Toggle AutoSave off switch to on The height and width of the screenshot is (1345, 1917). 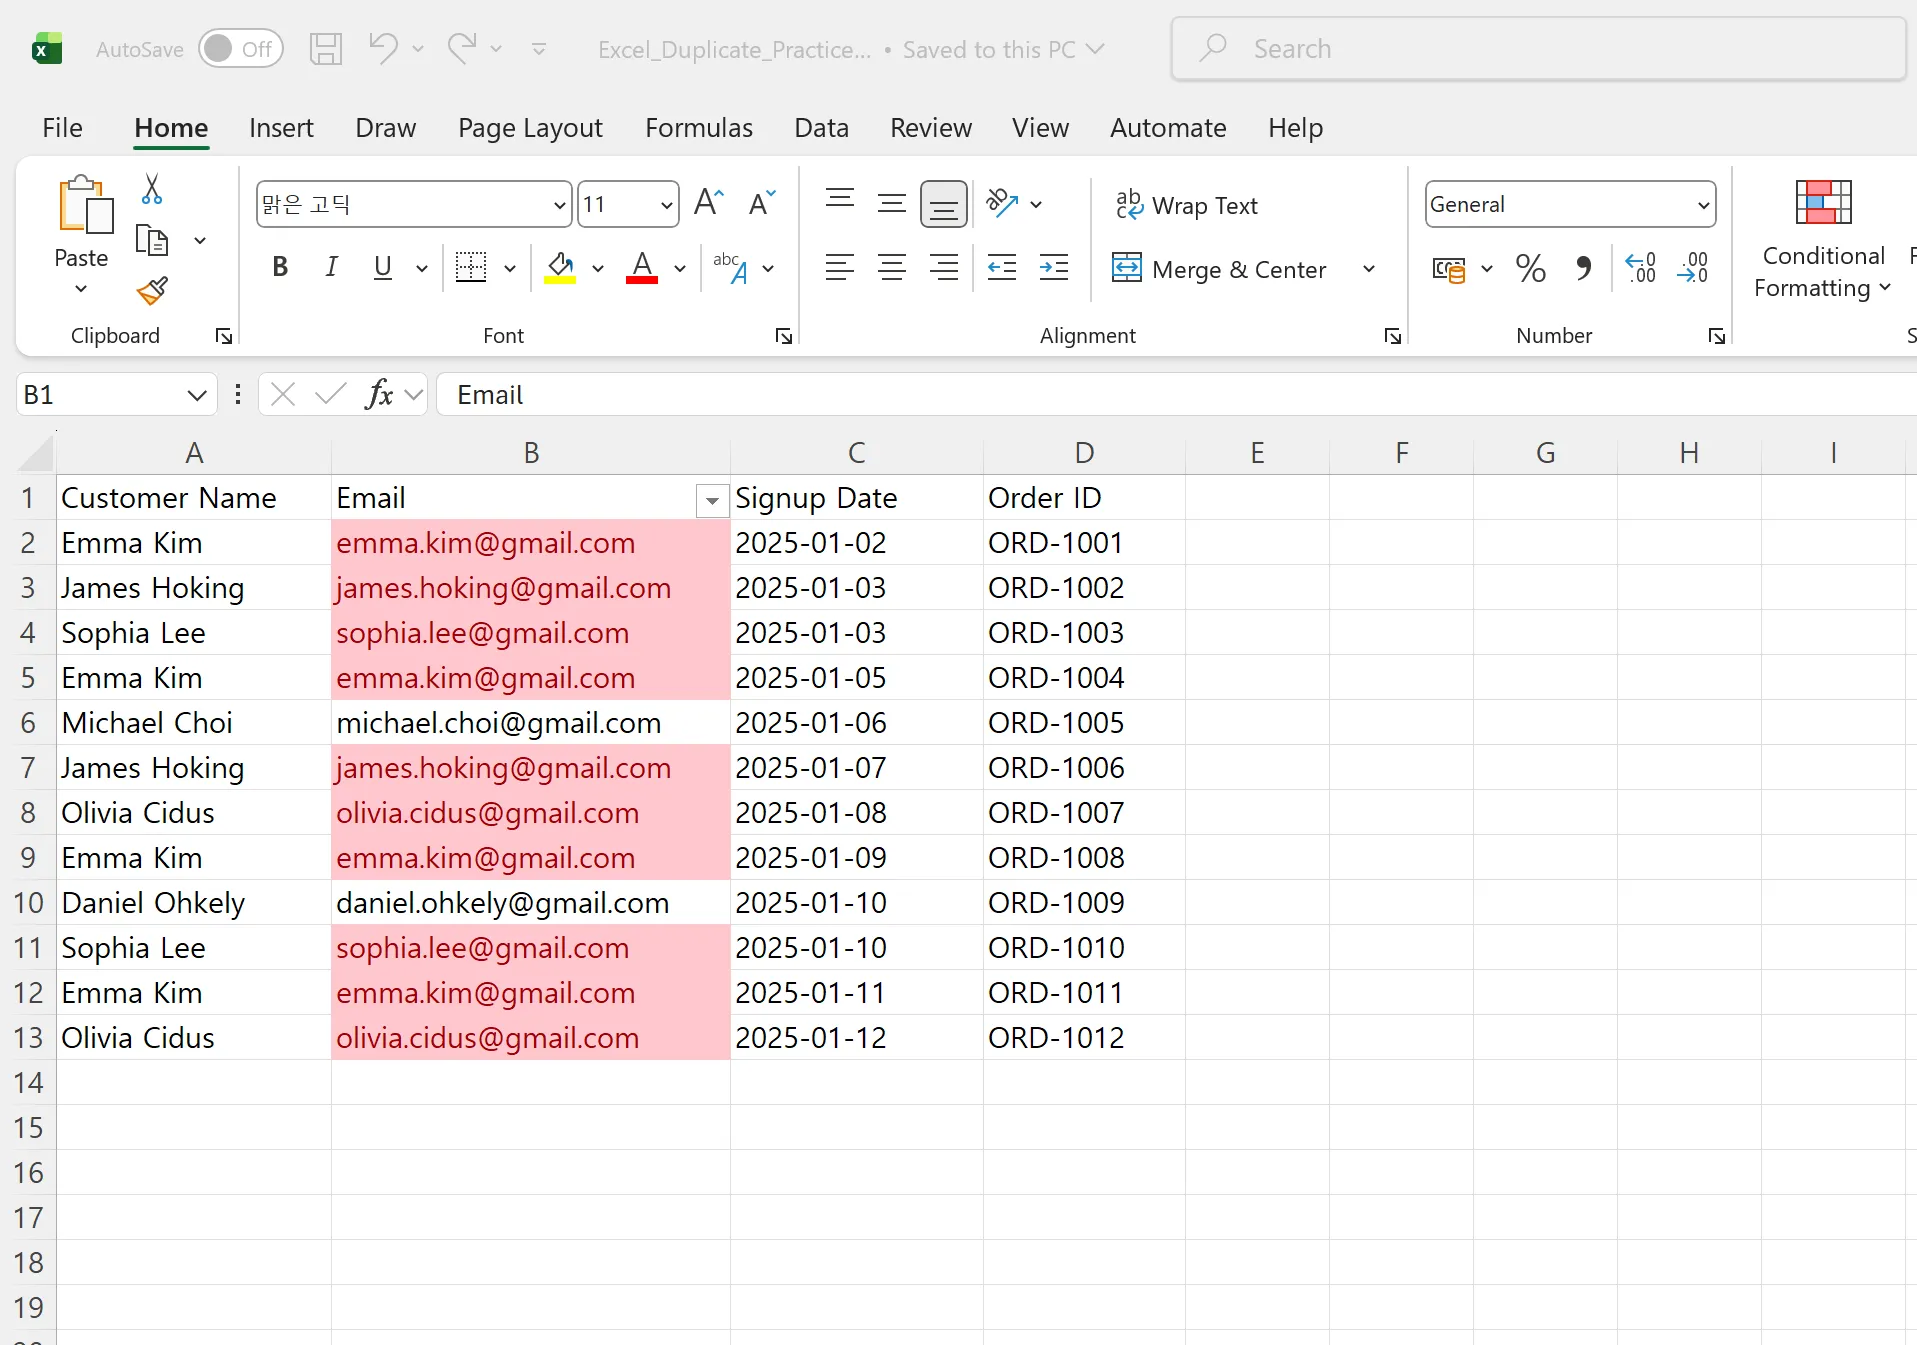point(240,48)
